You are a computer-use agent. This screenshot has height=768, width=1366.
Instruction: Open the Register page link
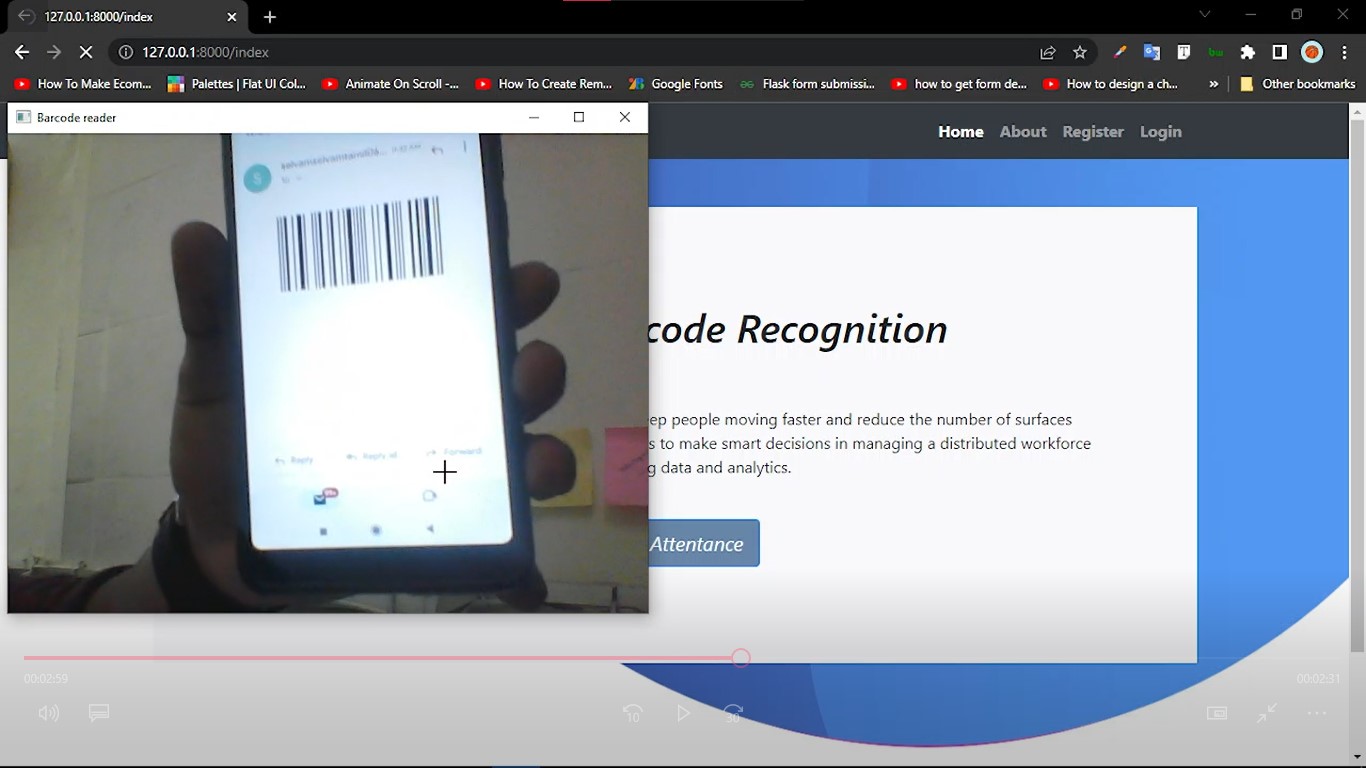coord(1093,131)
